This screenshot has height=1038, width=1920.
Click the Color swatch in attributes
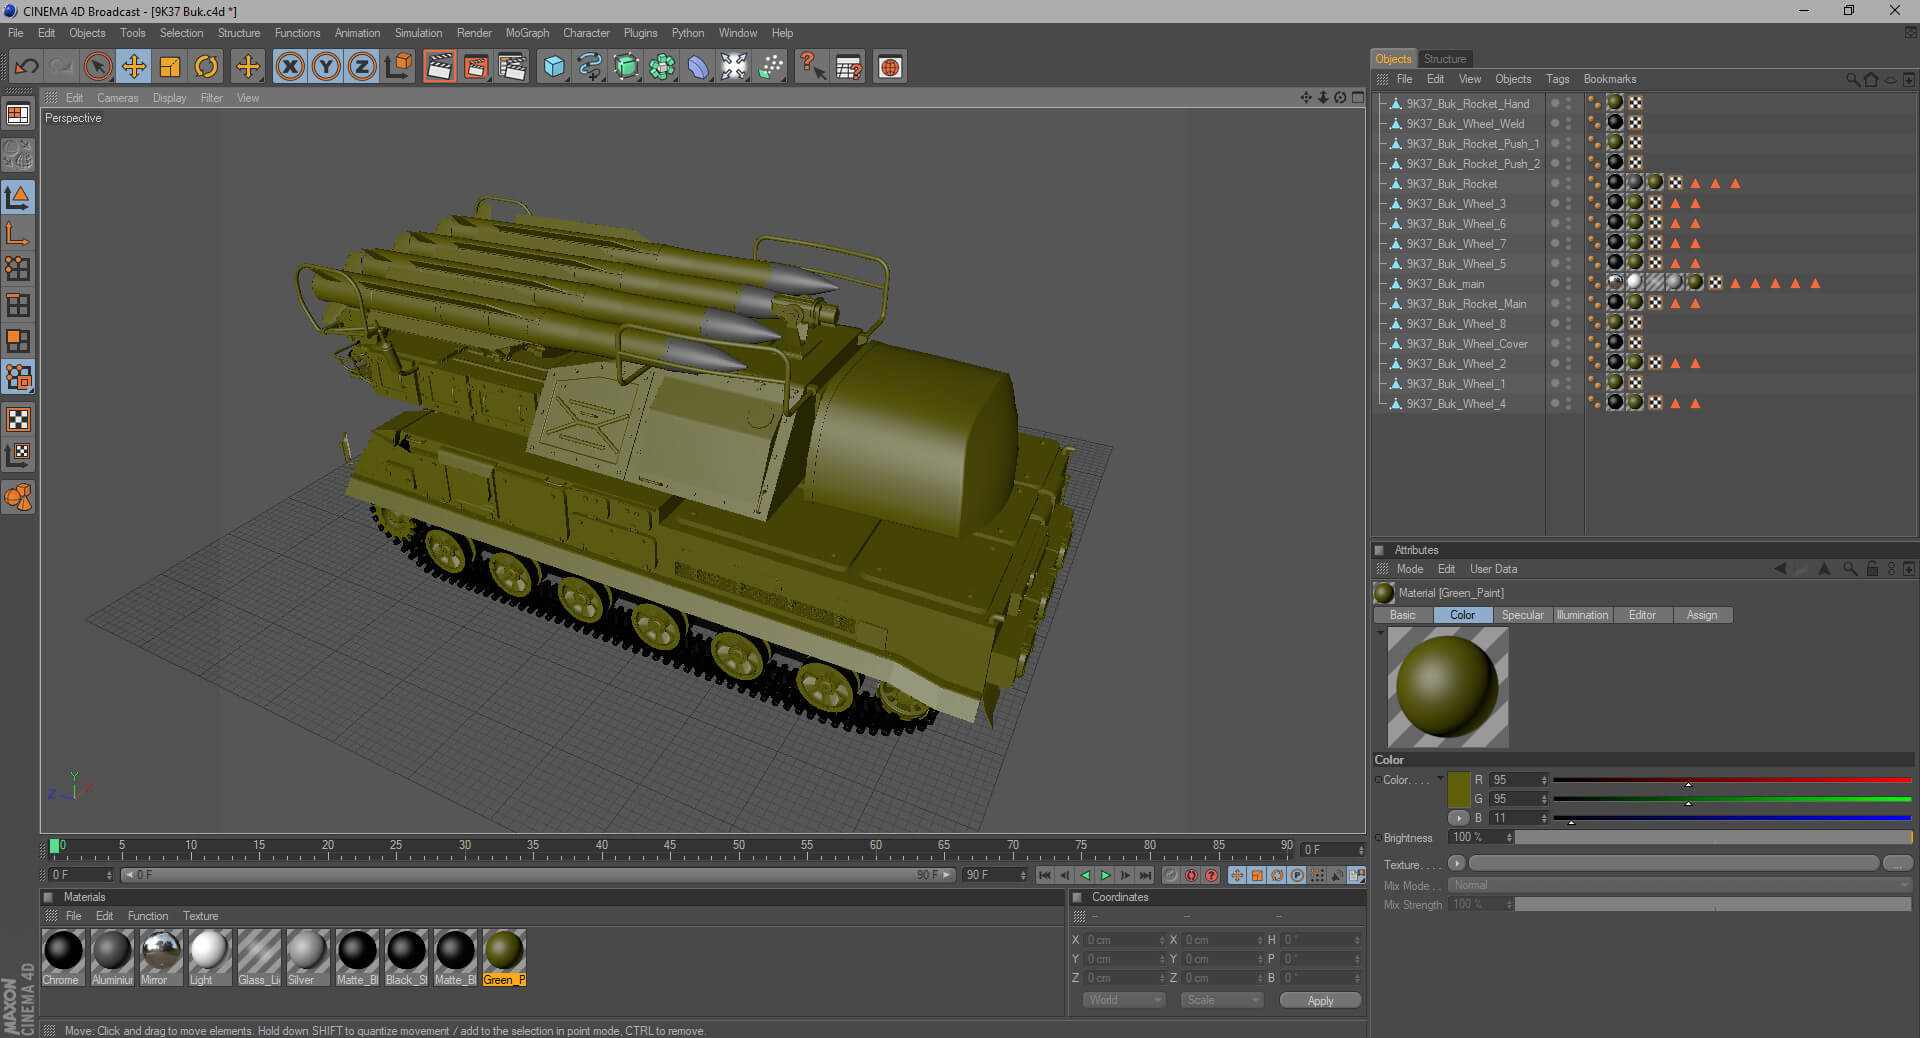pyautogui.click(x=1459, y=789)
